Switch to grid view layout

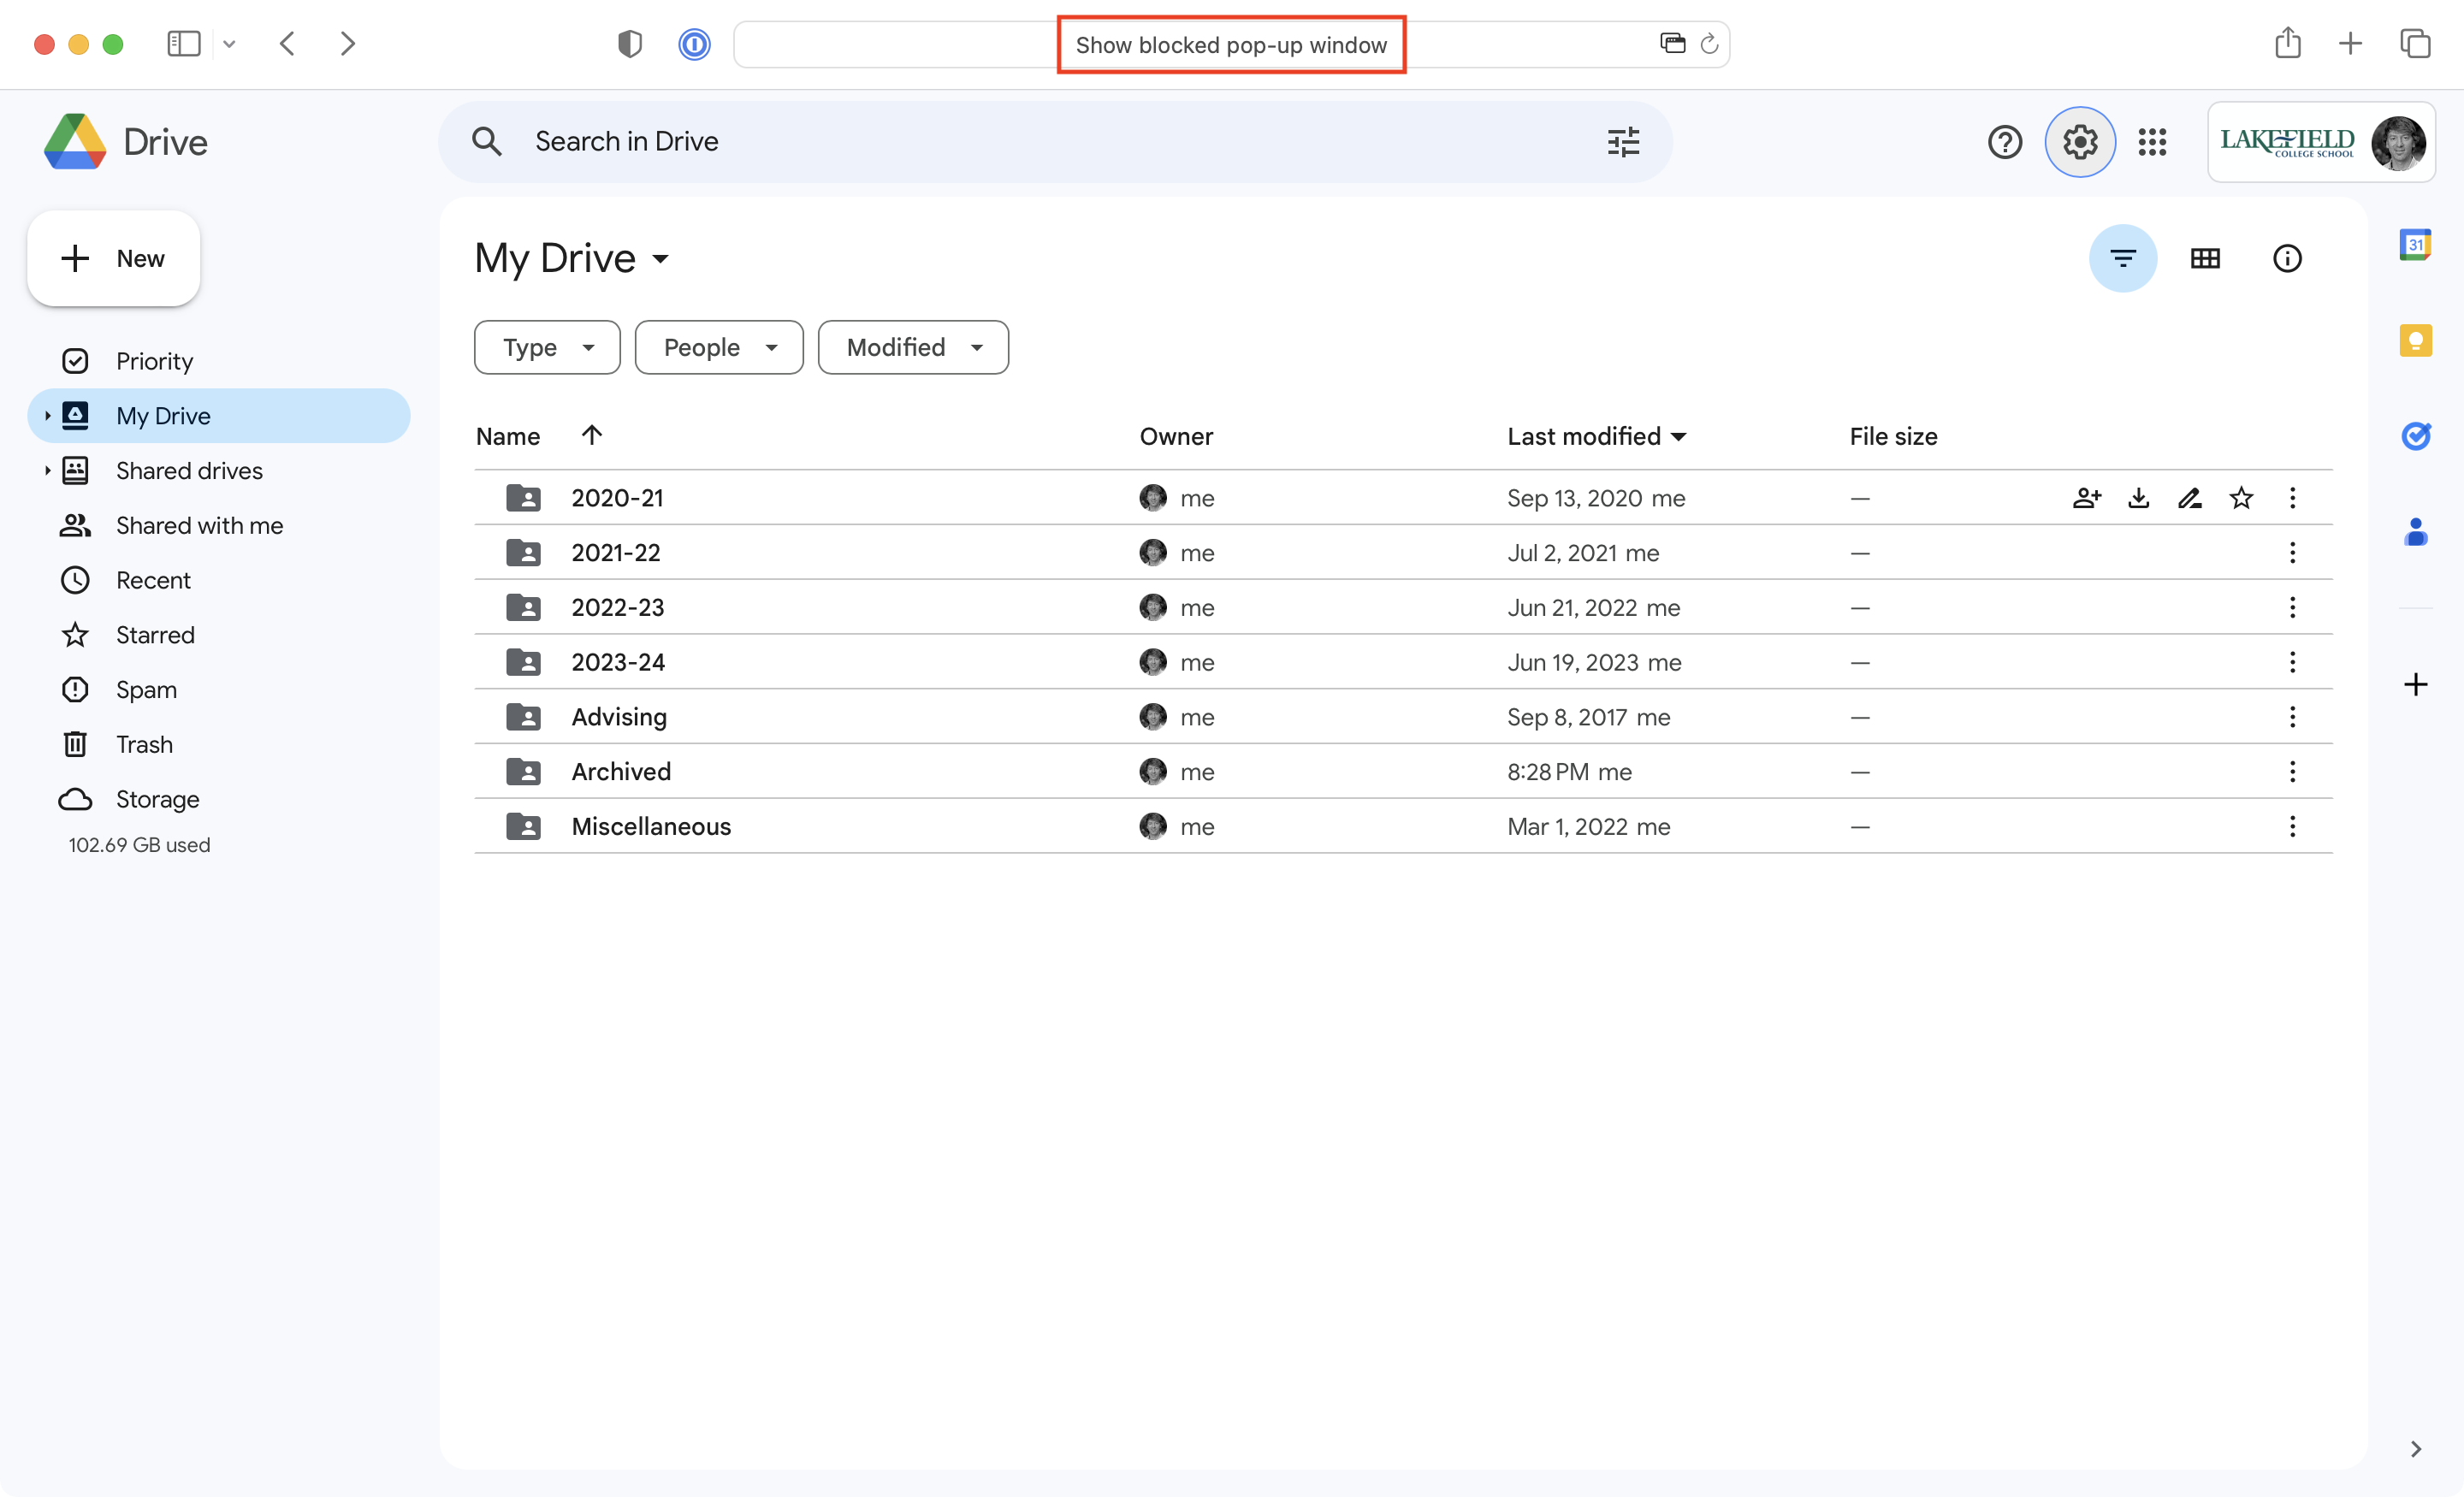(x=2205, y=258)
